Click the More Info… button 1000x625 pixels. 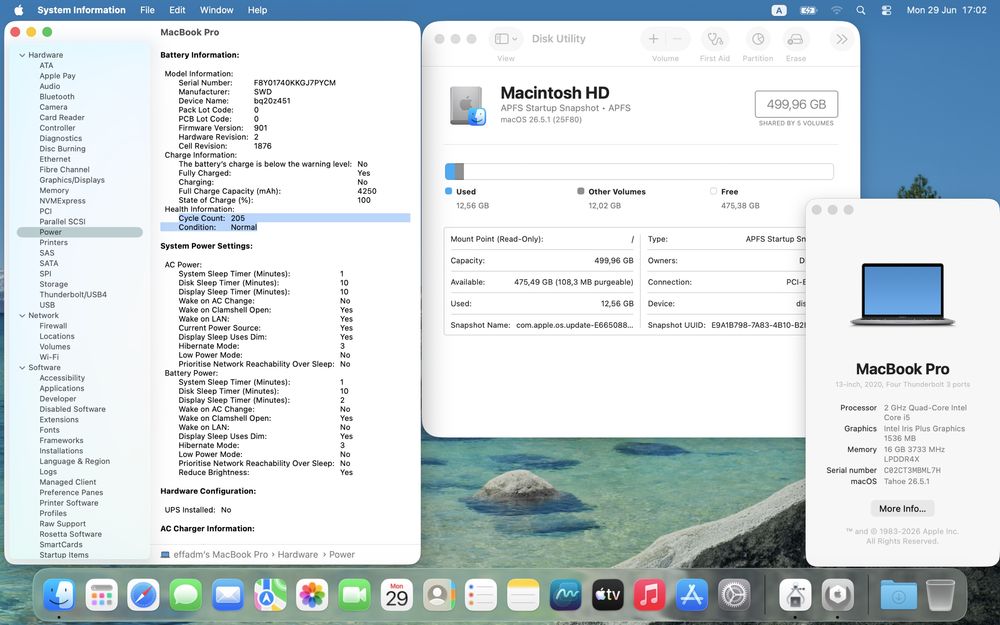click(902, 508)
